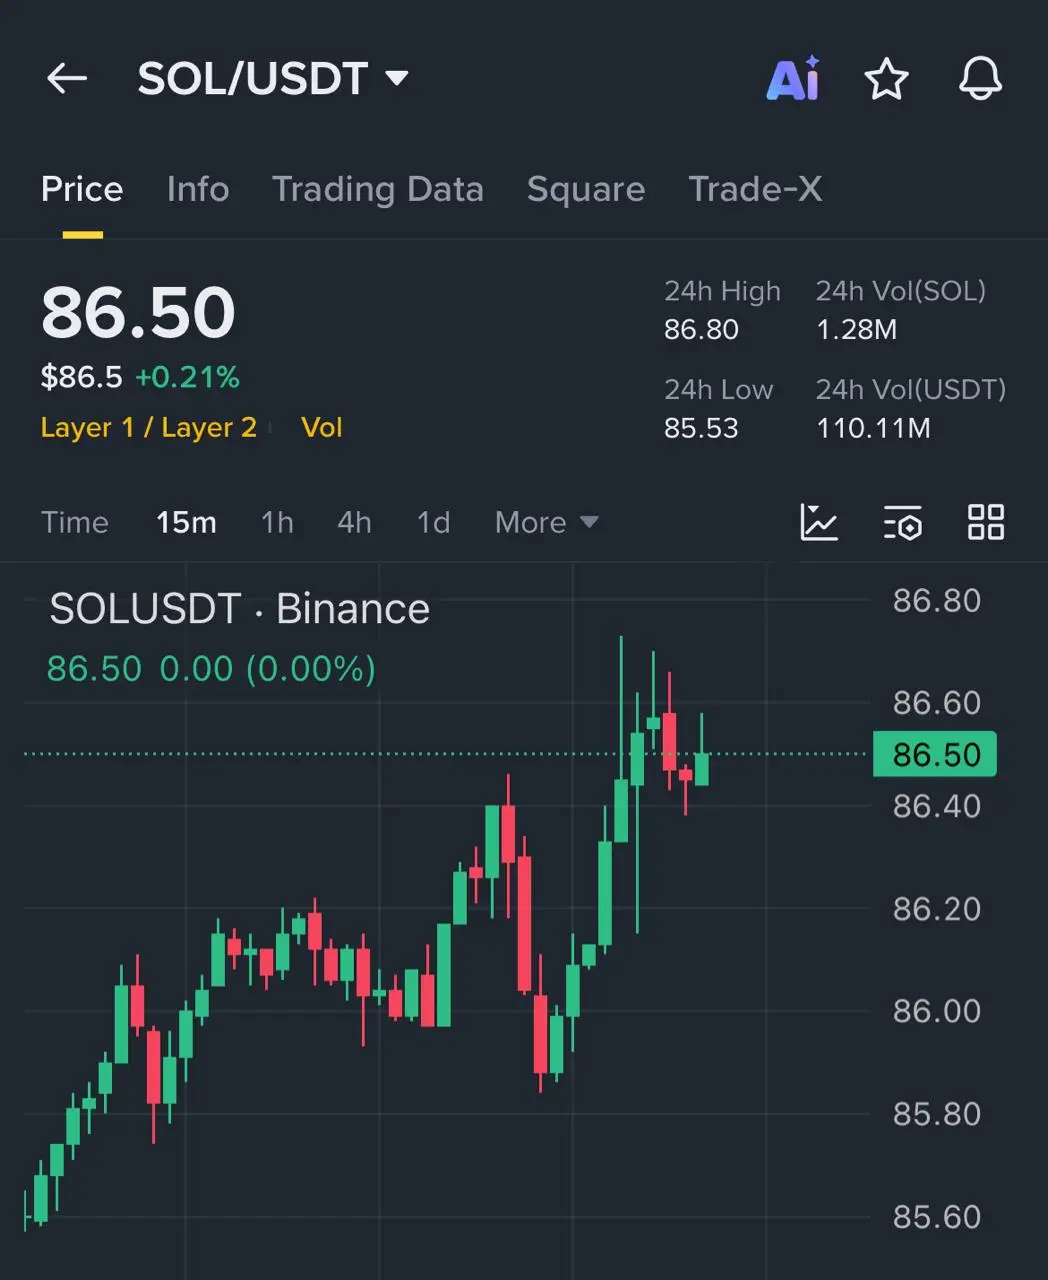Select the 1h interval
Screen dimensions: 1048x1280
pyautogui.click(x=277, y=522)
